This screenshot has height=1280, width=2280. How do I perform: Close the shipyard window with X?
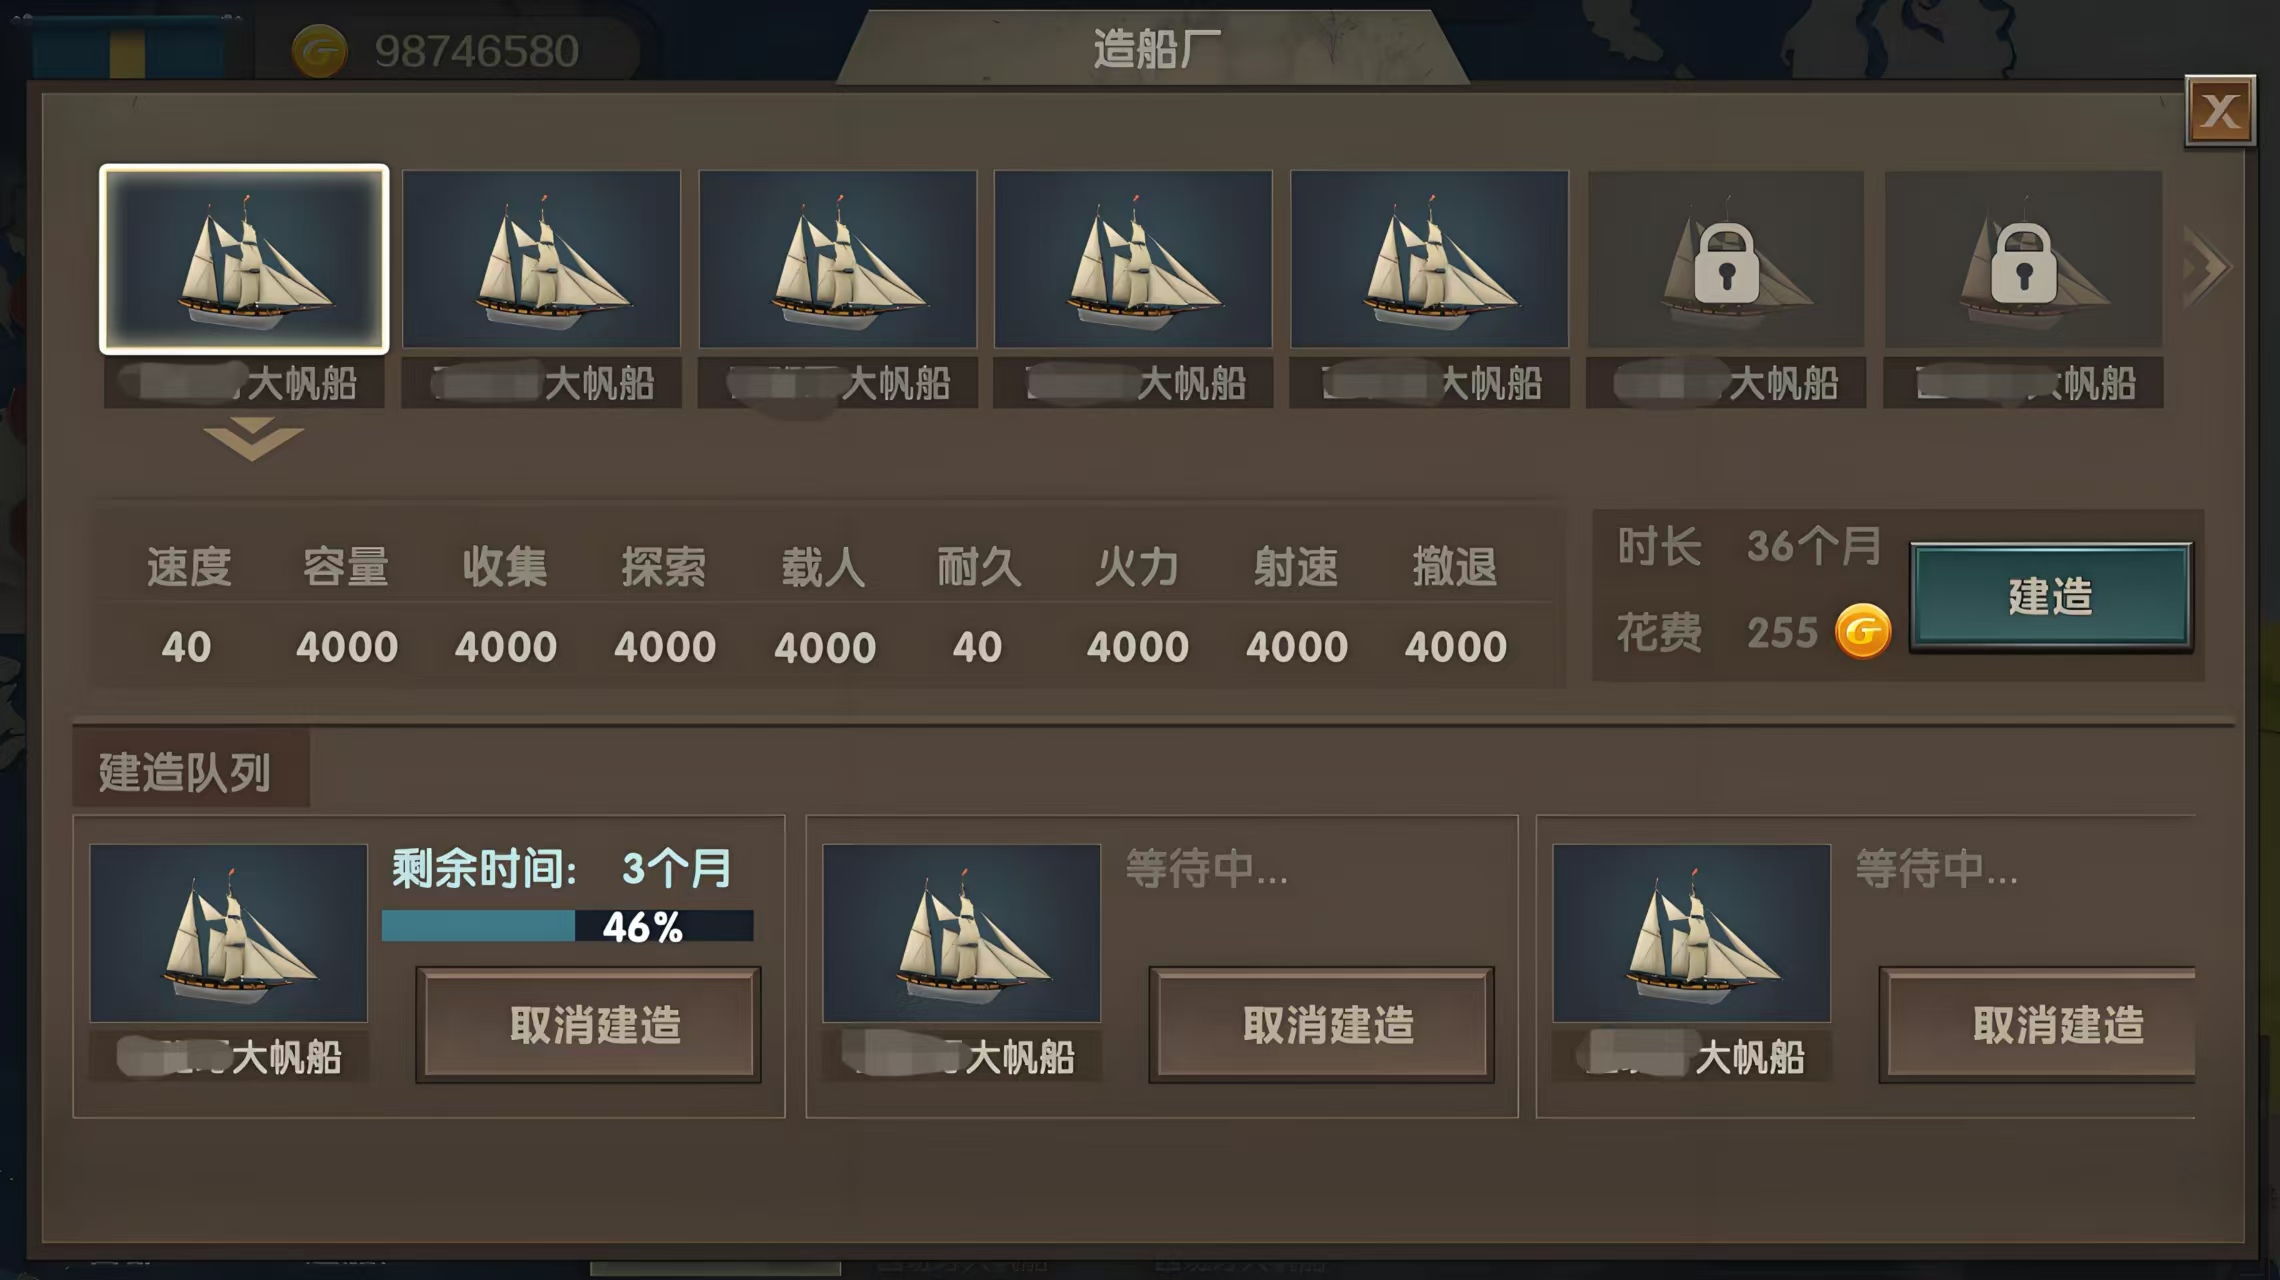[2220, 111]
